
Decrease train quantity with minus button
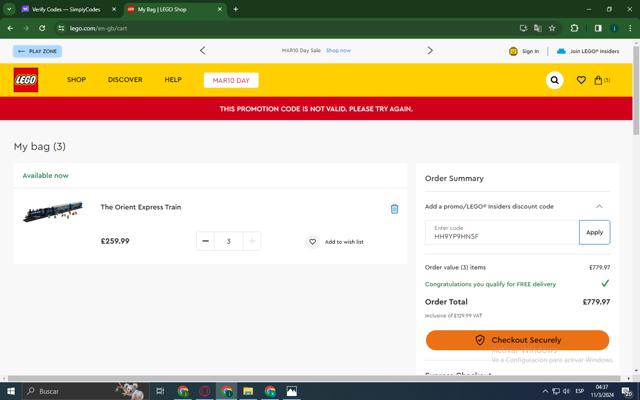click(206, 241)
